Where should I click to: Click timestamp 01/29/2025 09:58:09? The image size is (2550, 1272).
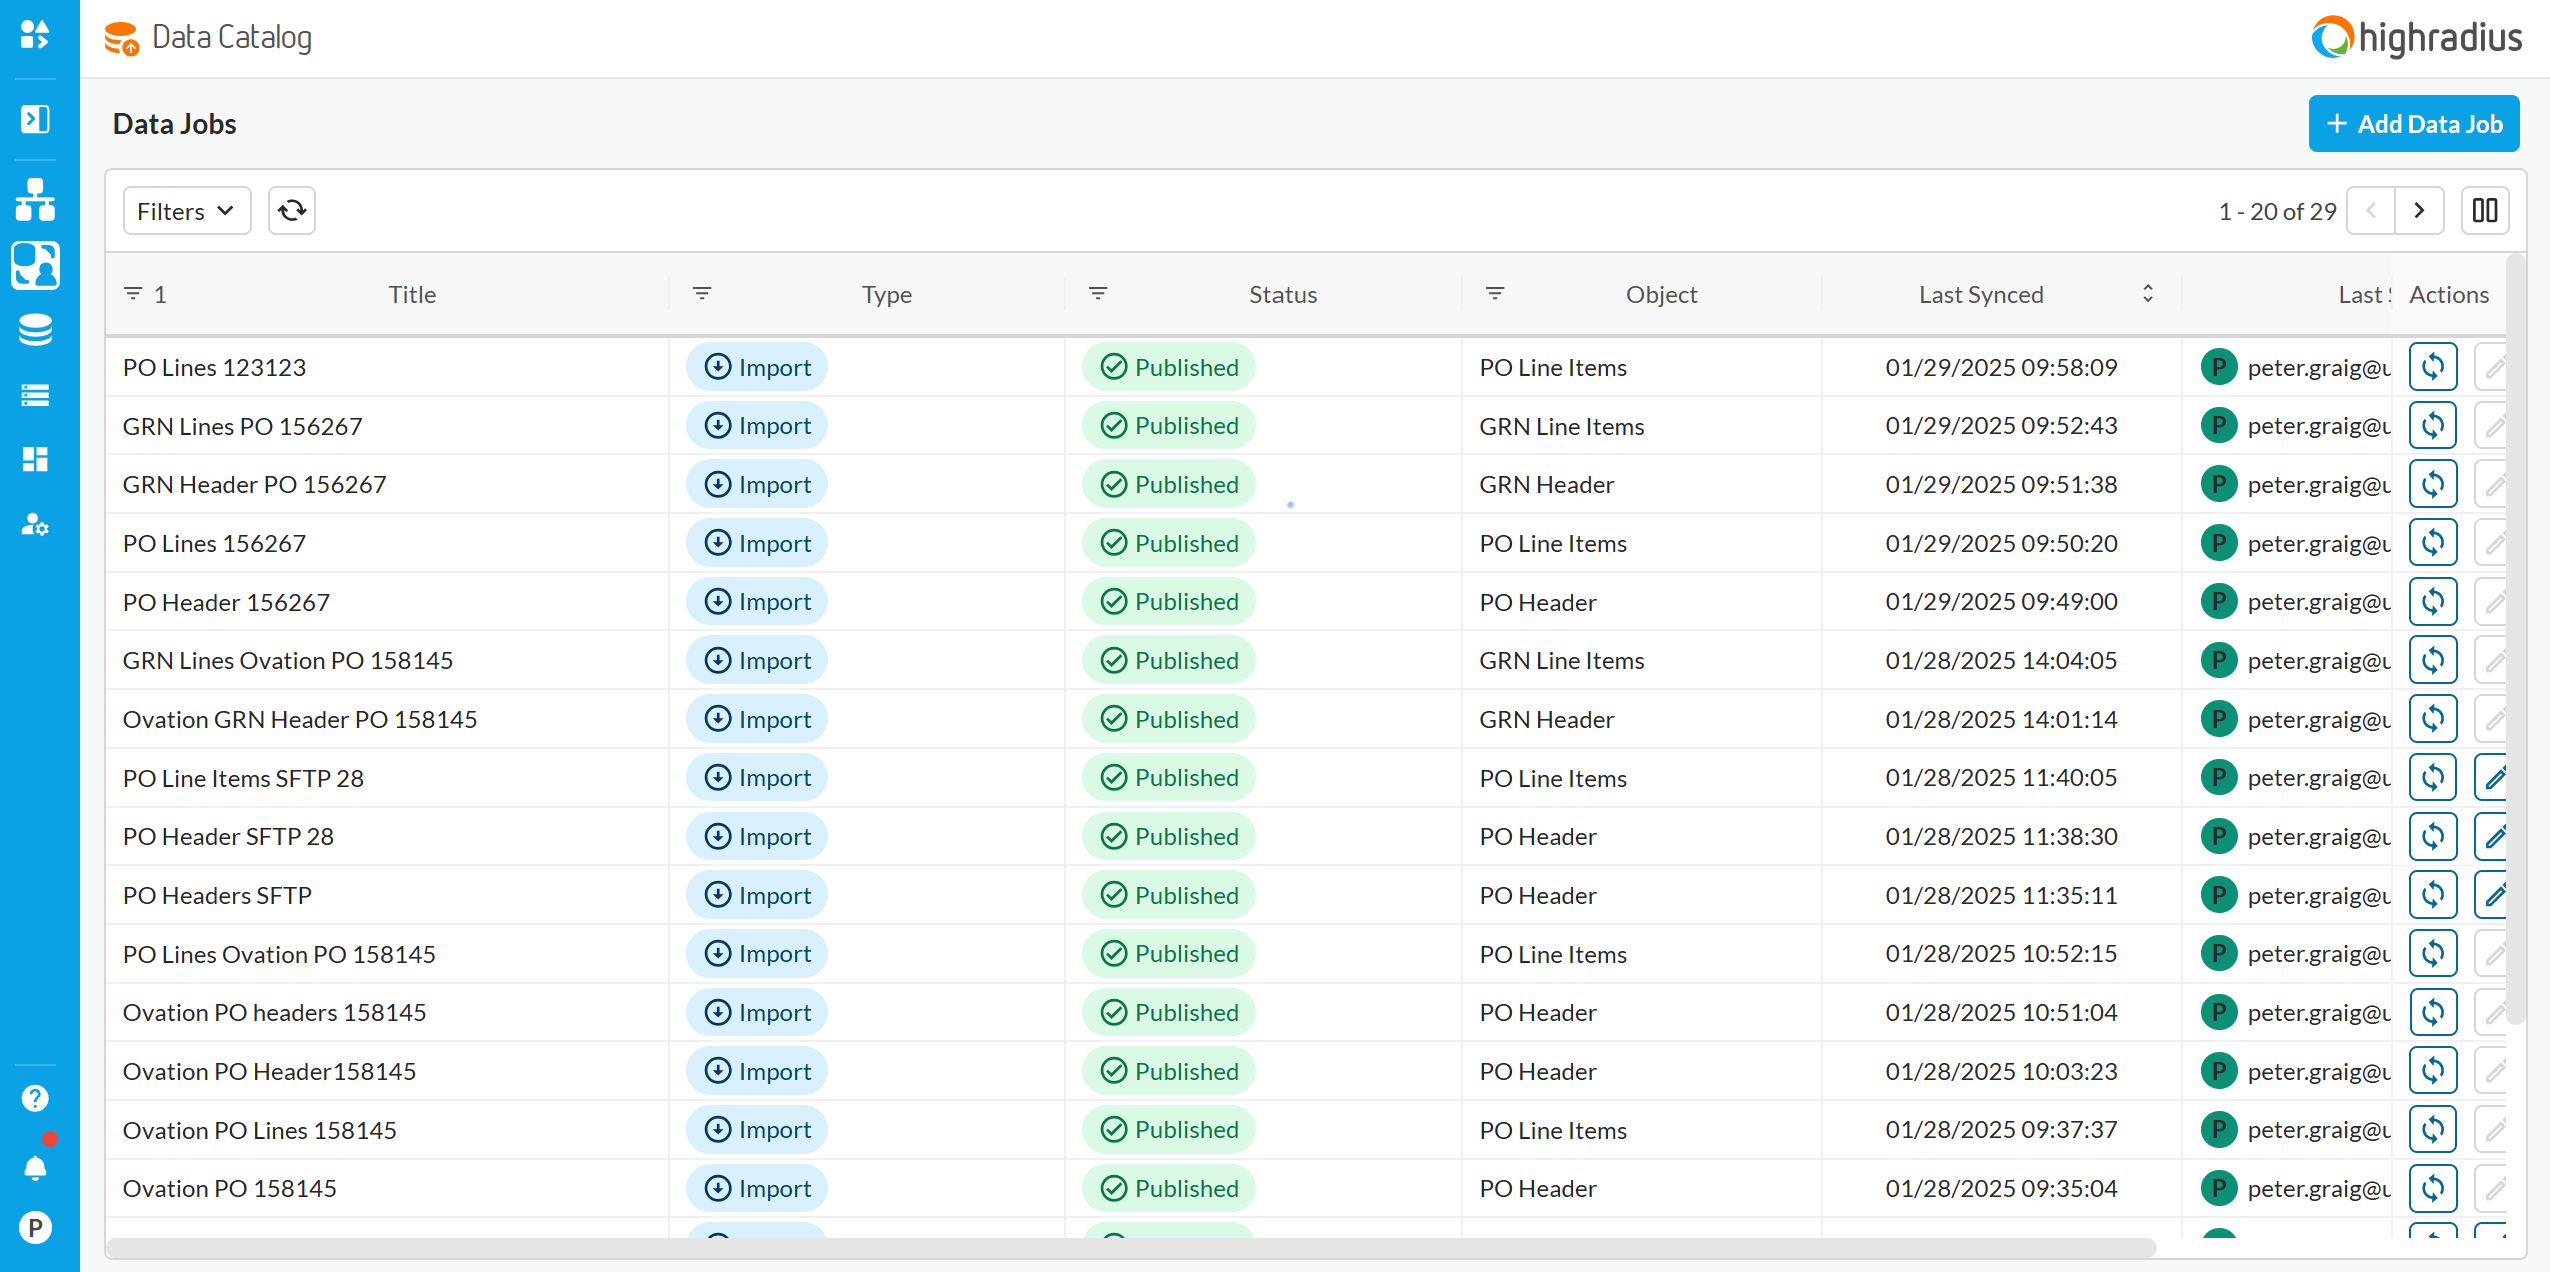point(2001,367)
